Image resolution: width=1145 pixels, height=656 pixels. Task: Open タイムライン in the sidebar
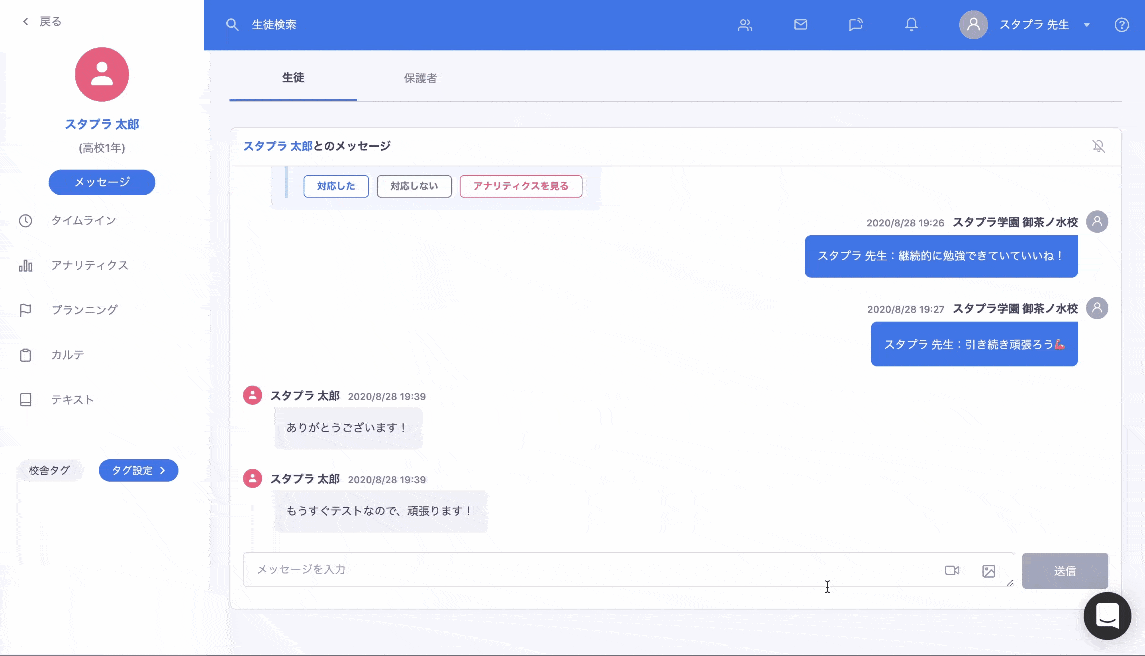coord(83,221)
